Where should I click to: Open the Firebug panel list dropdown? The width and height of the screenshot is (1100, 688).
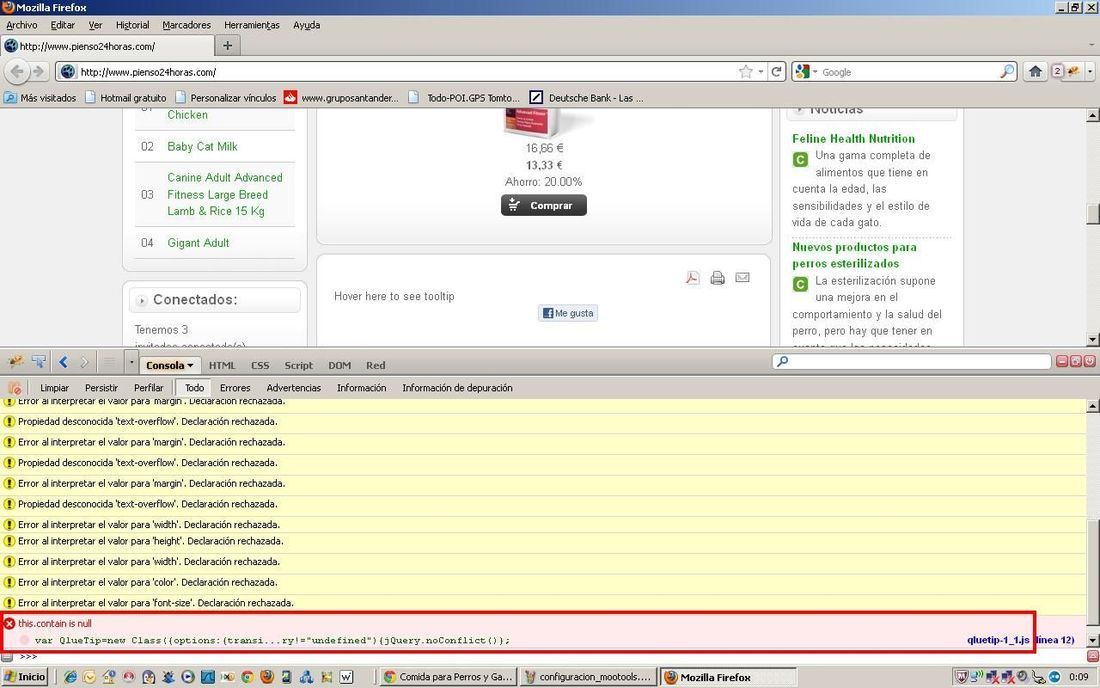tap(131, 363)
